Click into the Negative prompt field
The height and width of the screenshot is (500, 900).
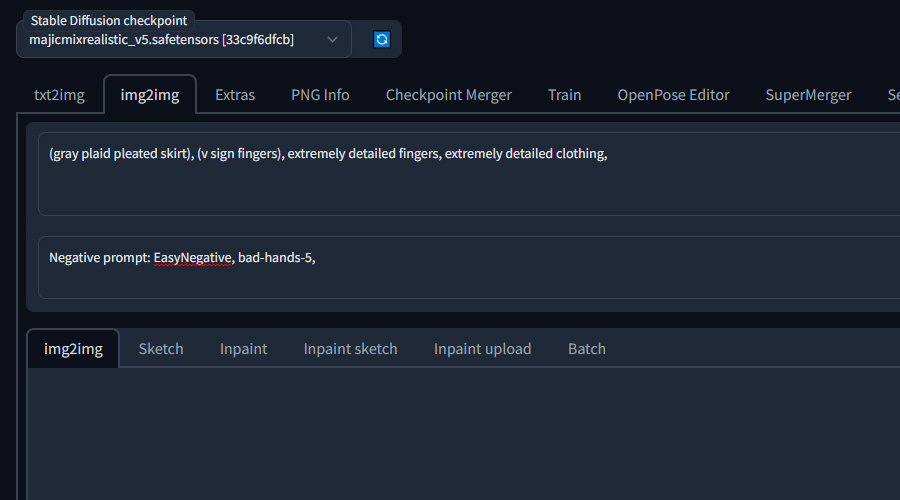pos(469,267)
